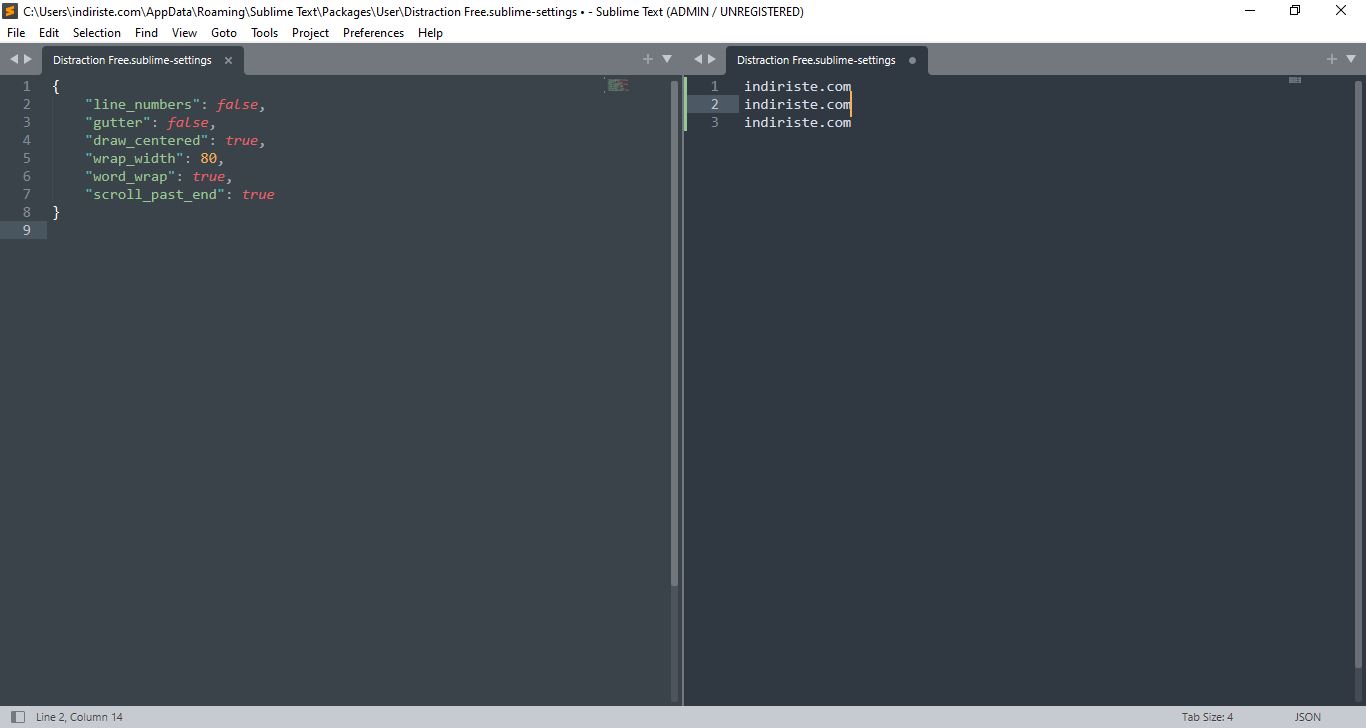
Task: Add new tab in left pane
Action: click(648, 59)
